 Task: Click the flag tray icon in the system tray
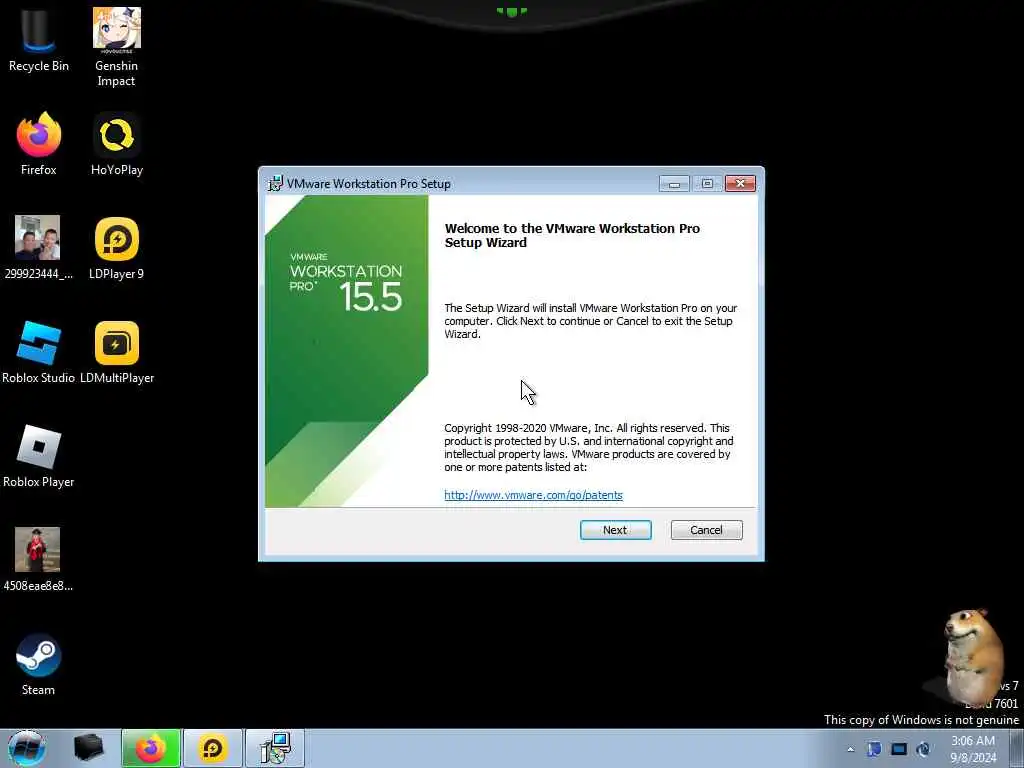tap(874, 749)
